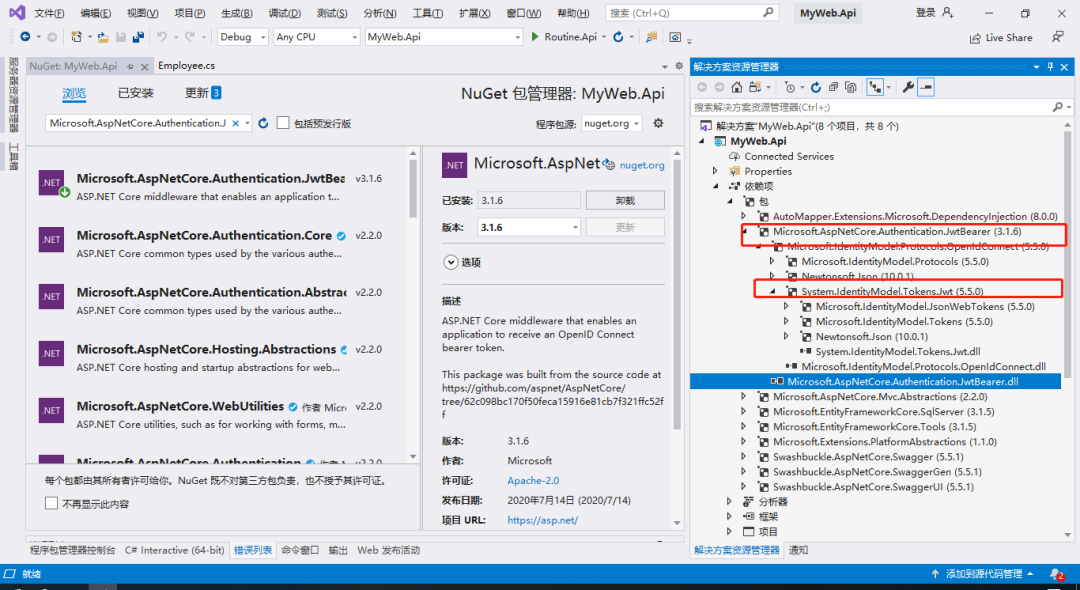Click the New Project toolbar icon

pyautogui.click(x=76, y=37)
